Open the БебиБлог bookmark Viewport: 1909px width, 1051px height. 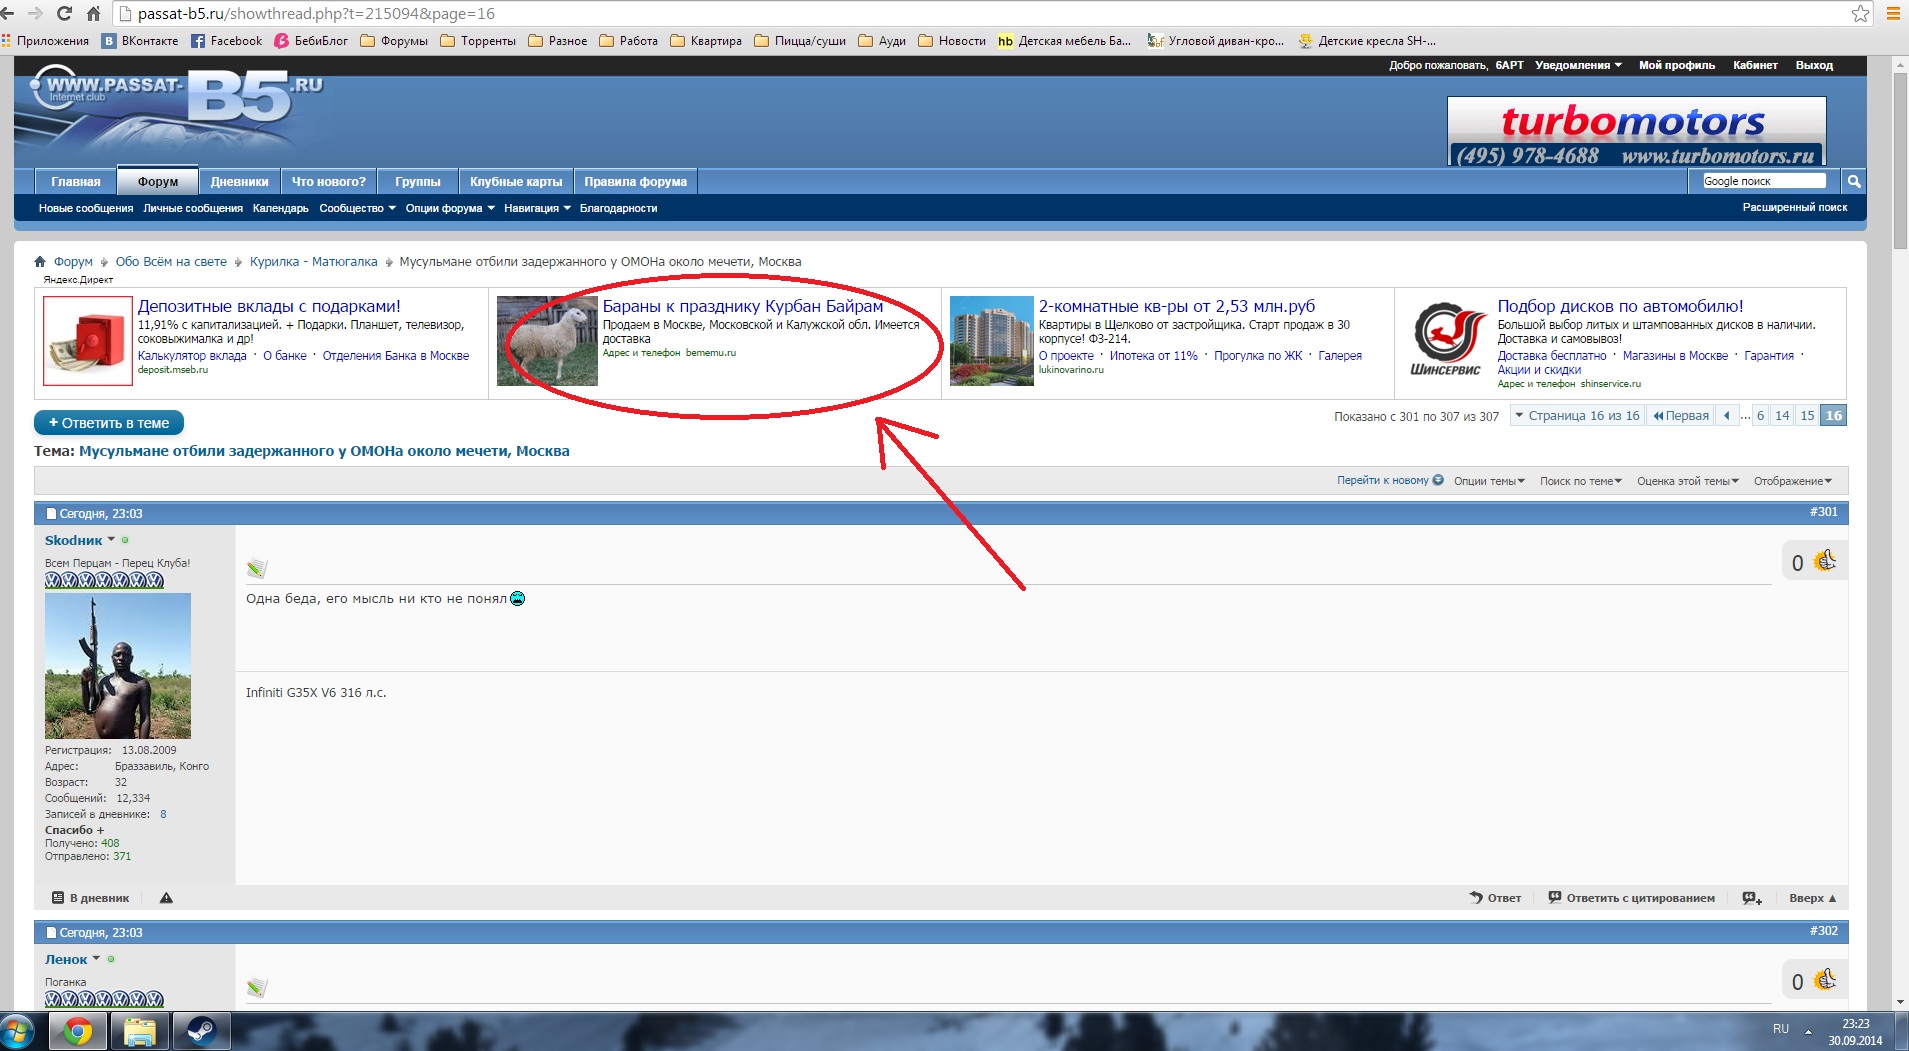coord(312,41)
